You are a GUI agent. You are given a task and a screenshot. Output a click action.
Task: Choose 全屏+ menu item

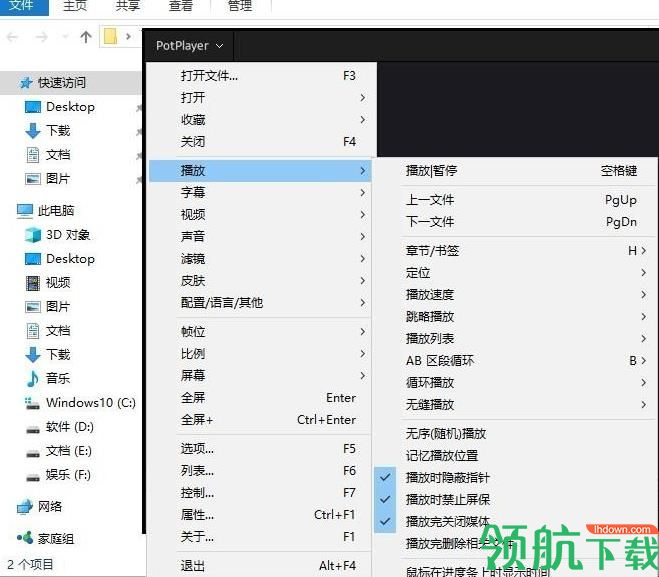[x=260, y=419]
